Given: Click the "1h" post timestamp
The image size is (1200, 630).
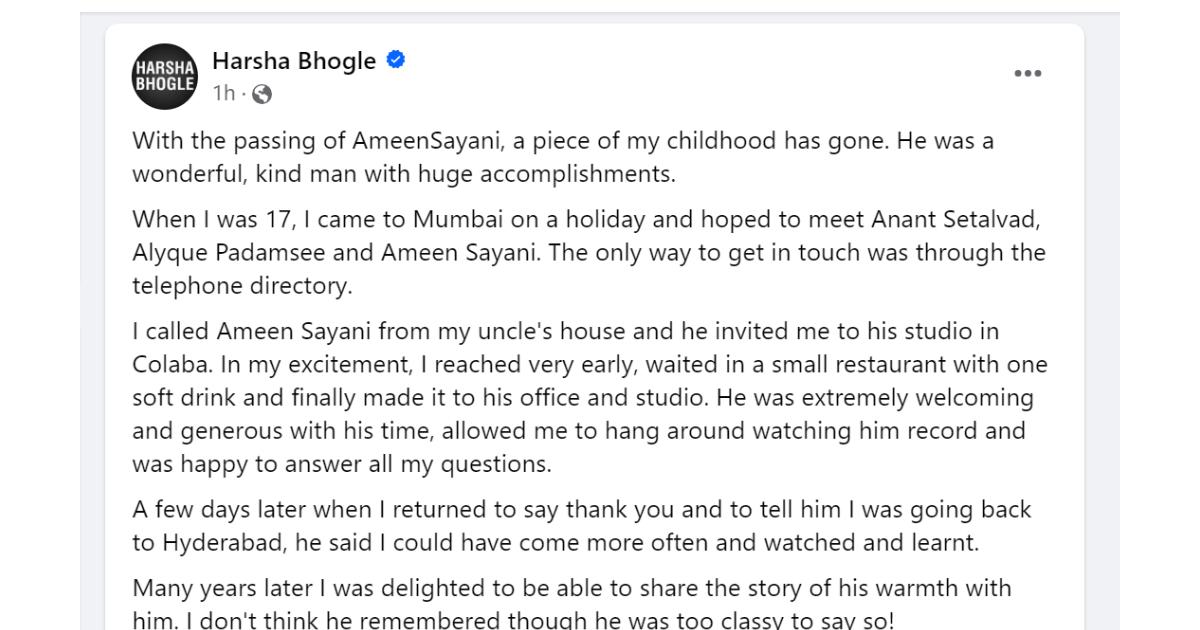Looking at the screenshot, I should click(223, 94).
